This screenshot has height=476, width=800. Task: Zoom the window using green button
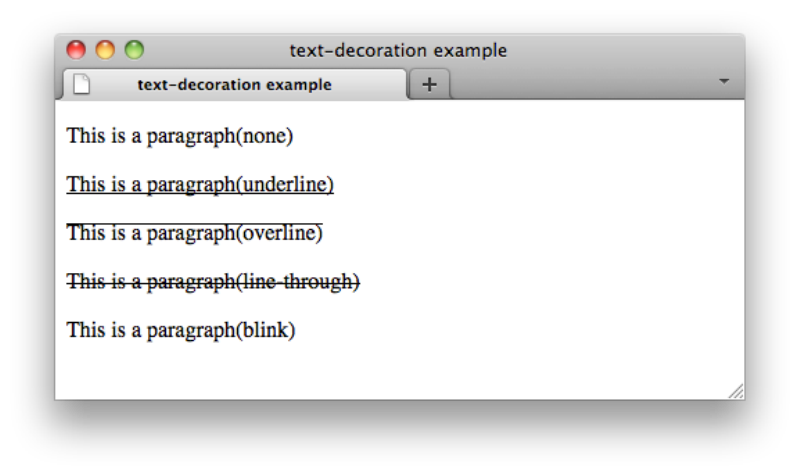click(134, 50)
